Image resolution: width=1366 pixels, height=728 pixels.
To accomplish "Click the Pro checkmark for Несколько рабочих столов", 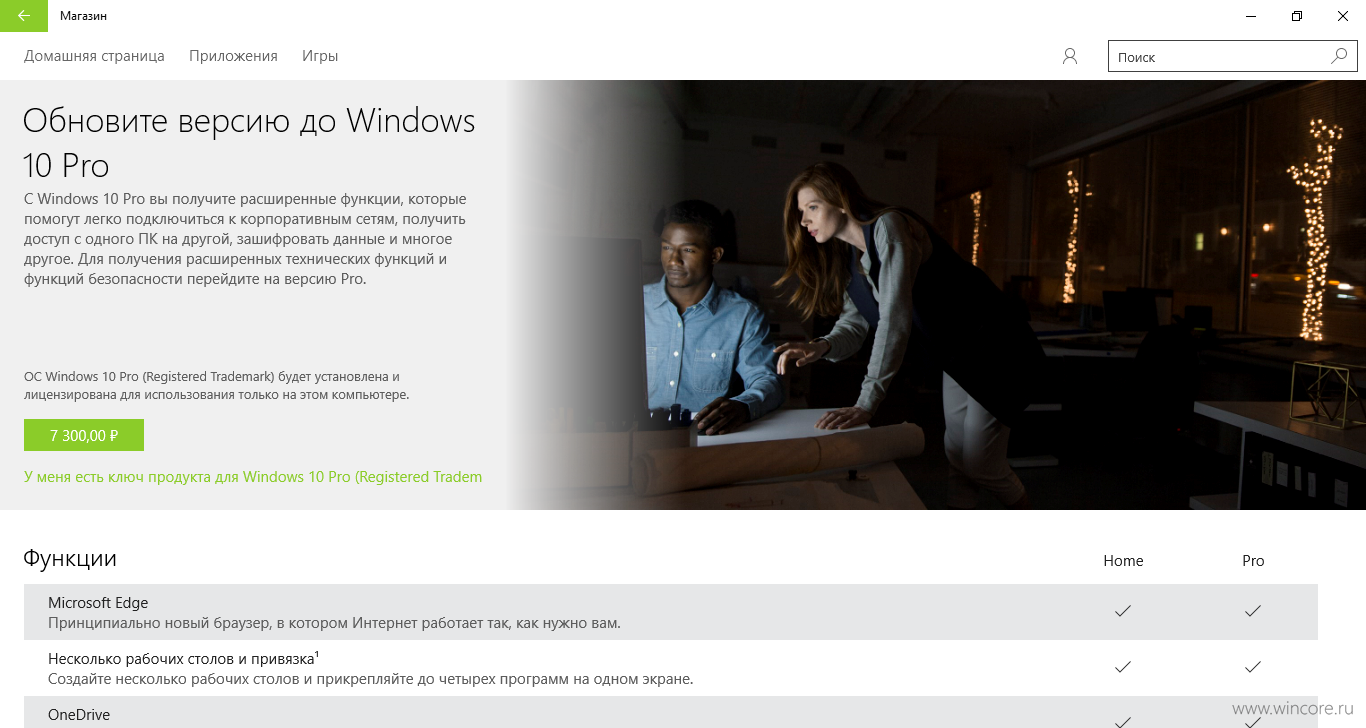I will click(1253, 666).
